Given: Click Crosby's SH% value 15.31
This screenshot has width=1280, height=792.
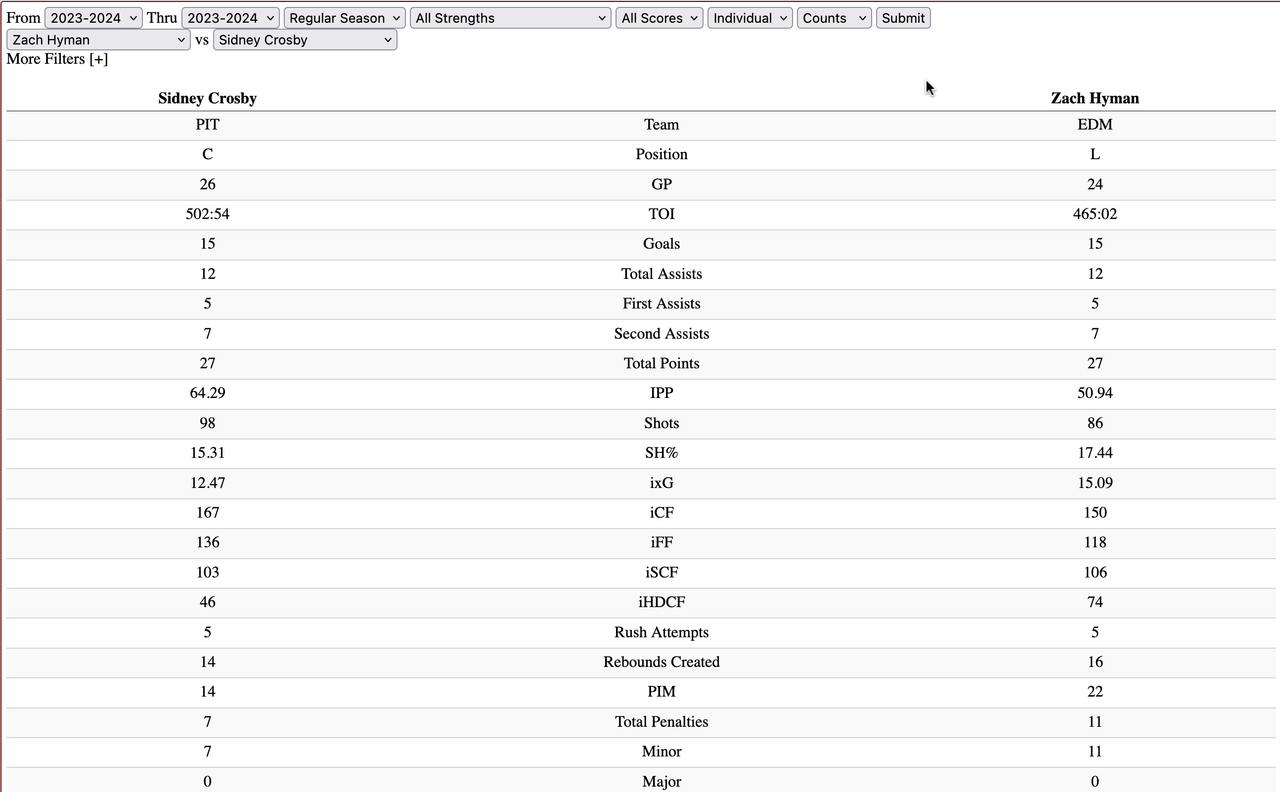Looking at the screenshot, I should pos(207,453).
